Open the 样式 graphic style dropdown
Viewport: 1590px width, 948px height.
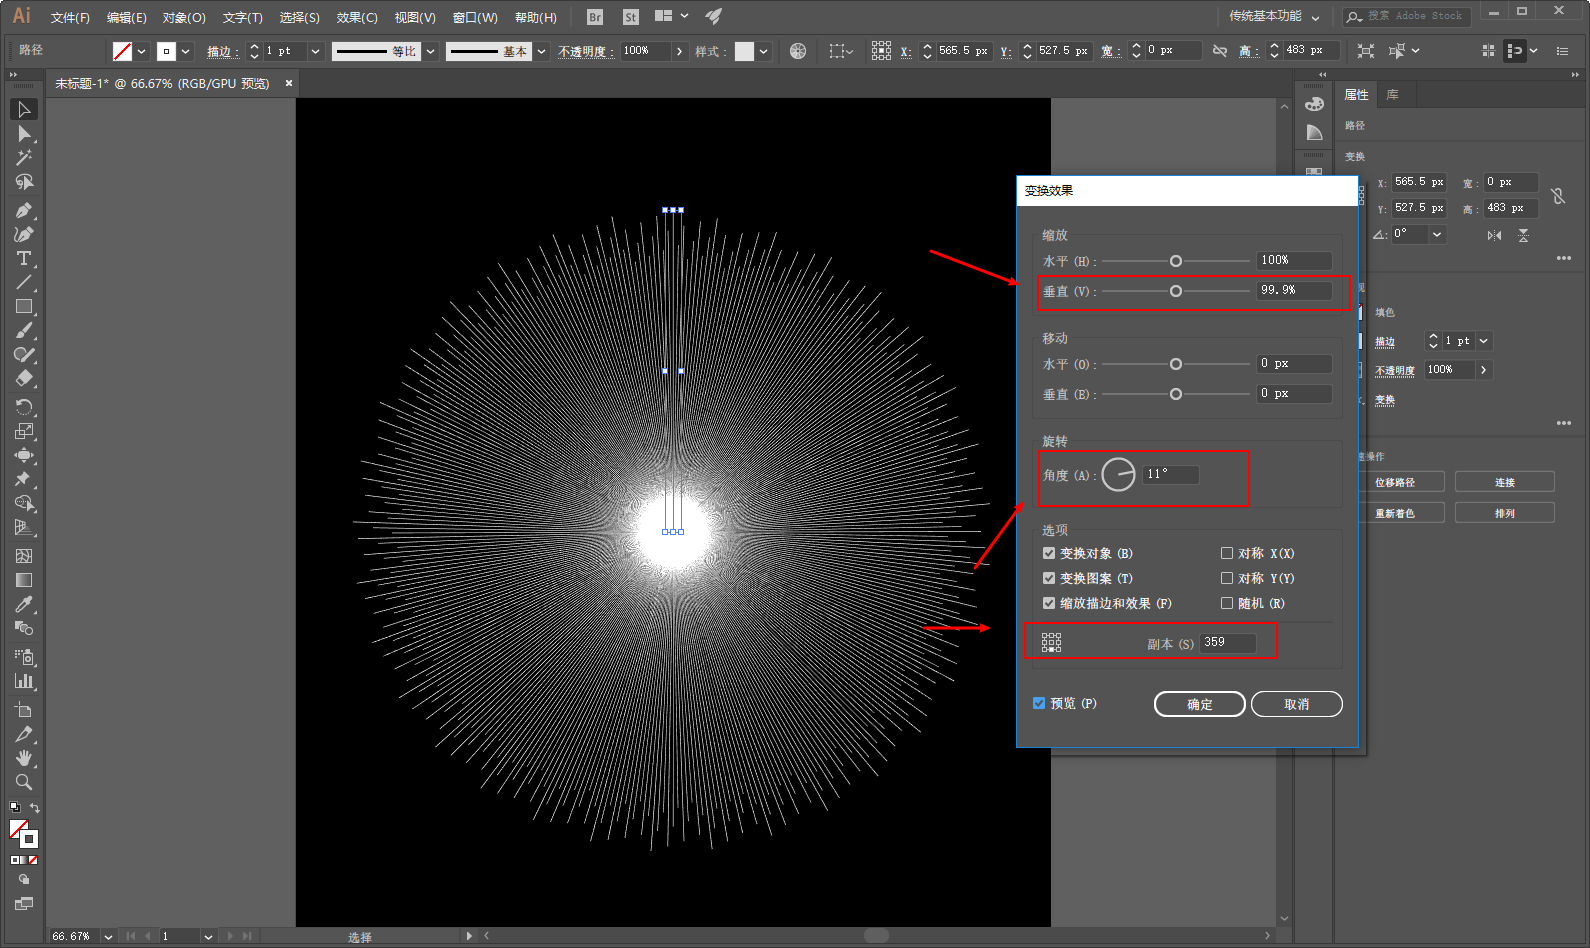[764, 51]
